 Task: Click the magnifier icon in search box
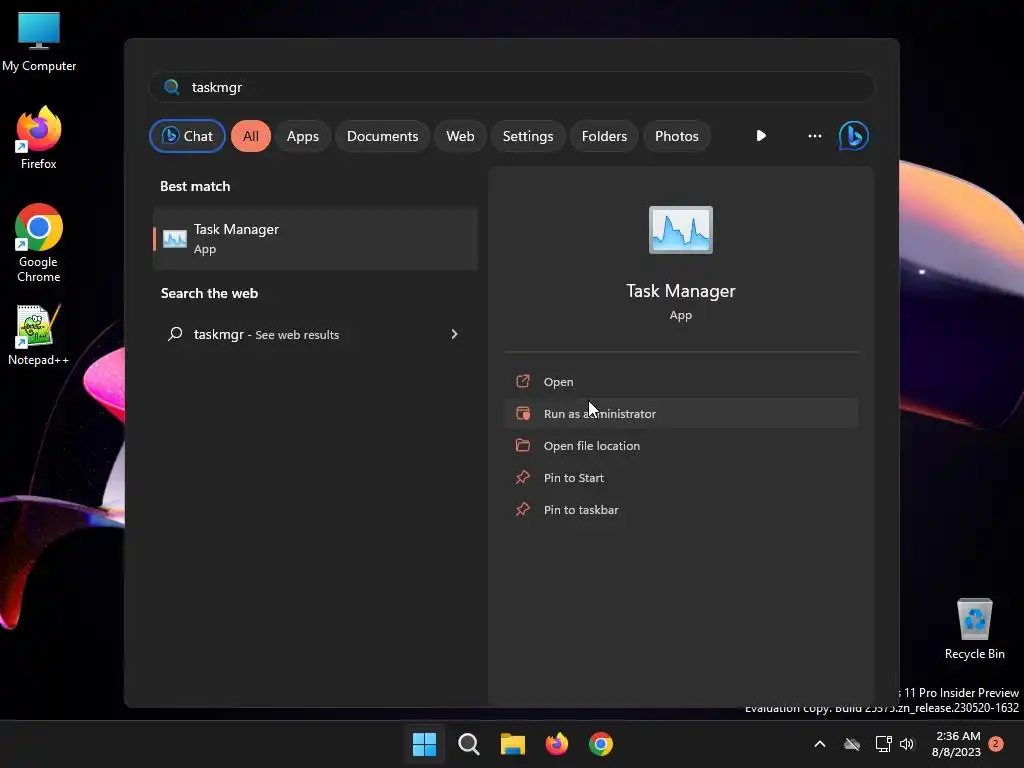[172, 87]
